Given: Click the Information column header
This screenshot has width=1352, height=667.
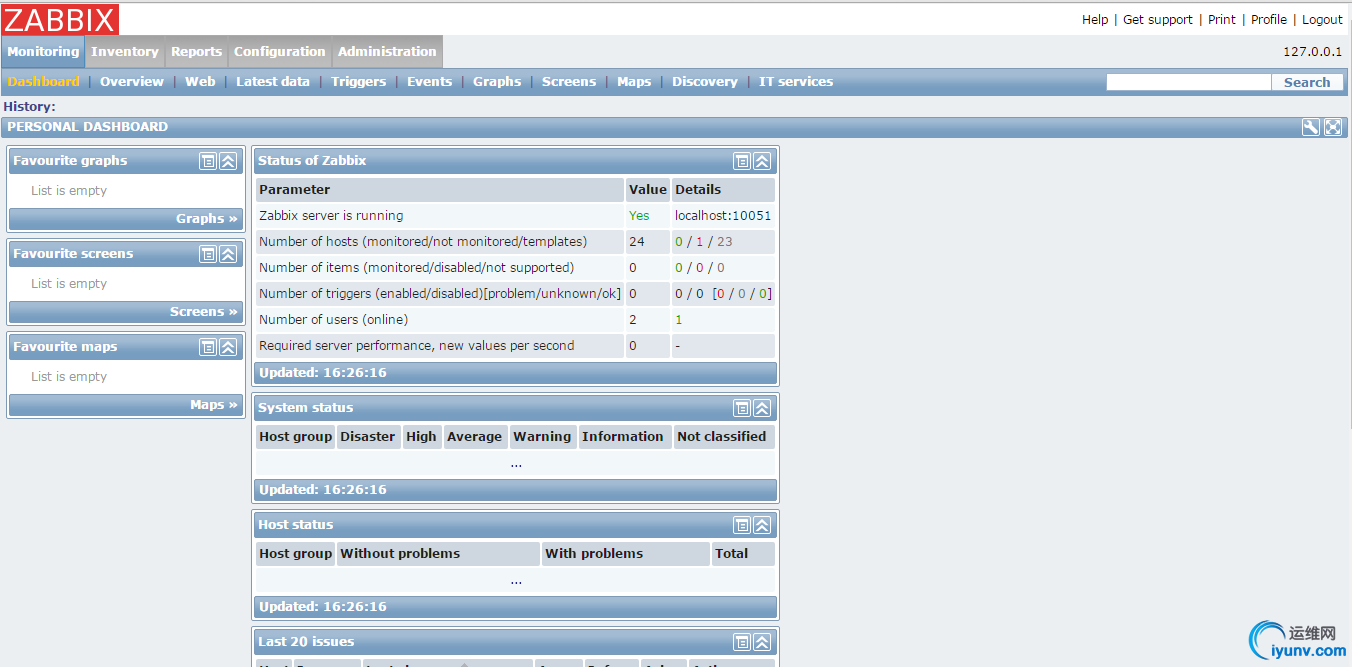Looking at the screenshot, I should 623,437.
